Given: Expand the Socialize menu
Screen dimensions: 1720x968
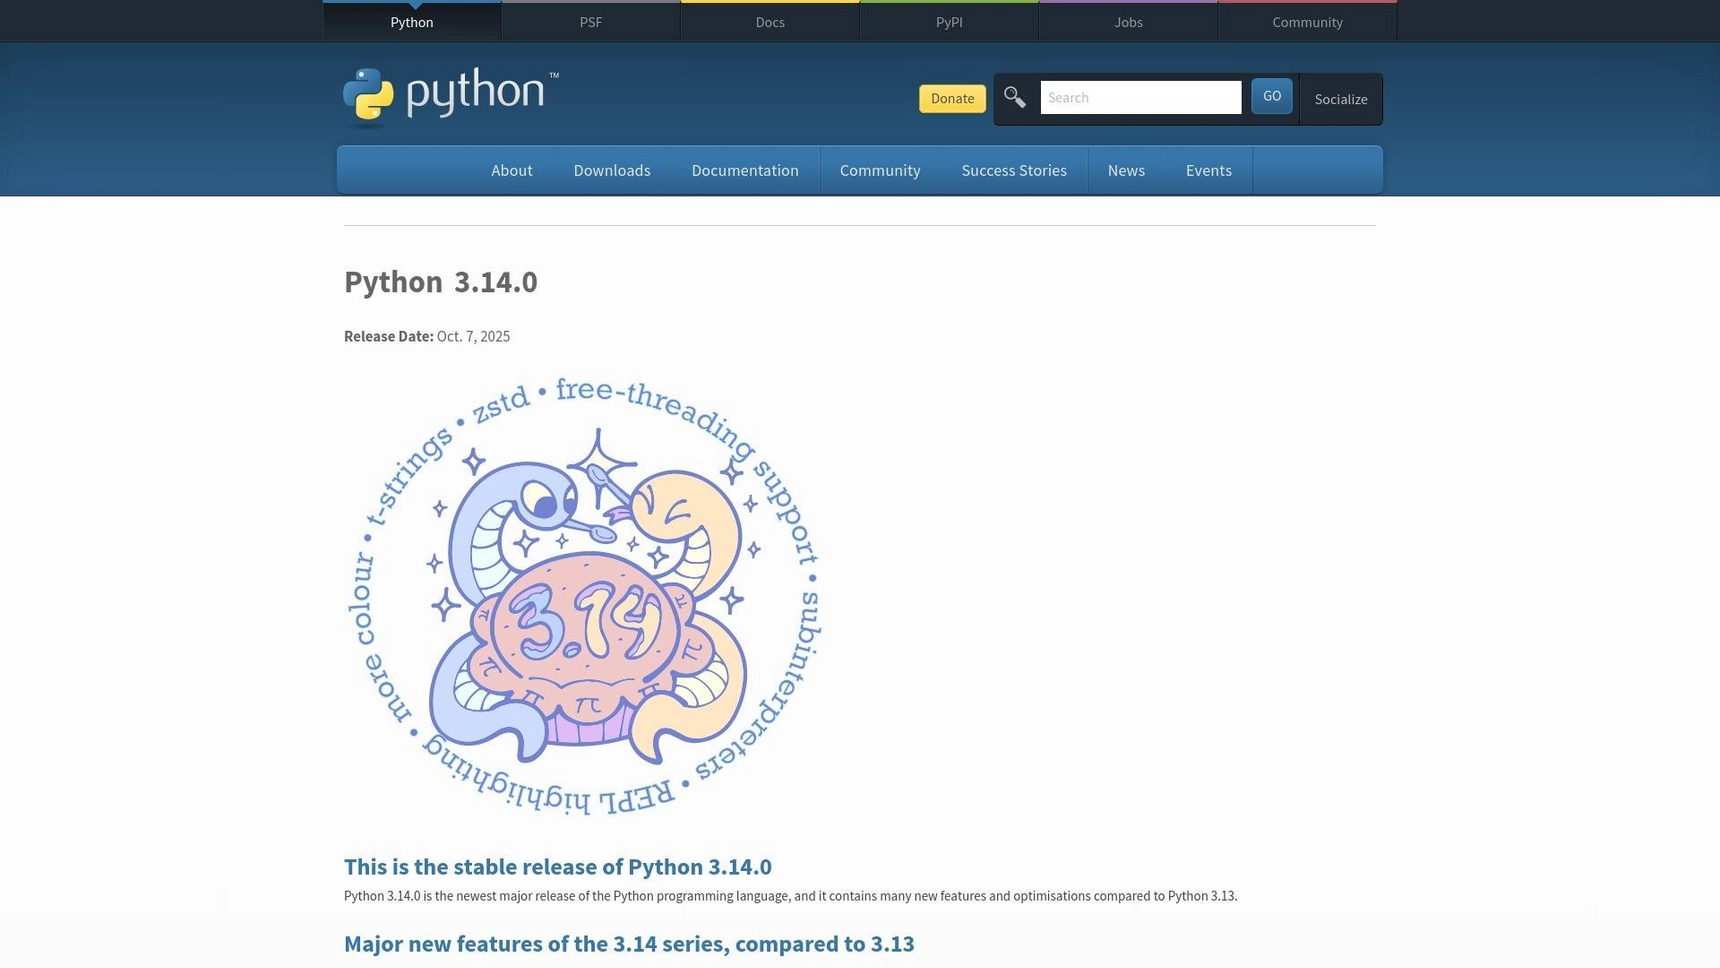Looking at the screenshot, I should coord(1341,99).
